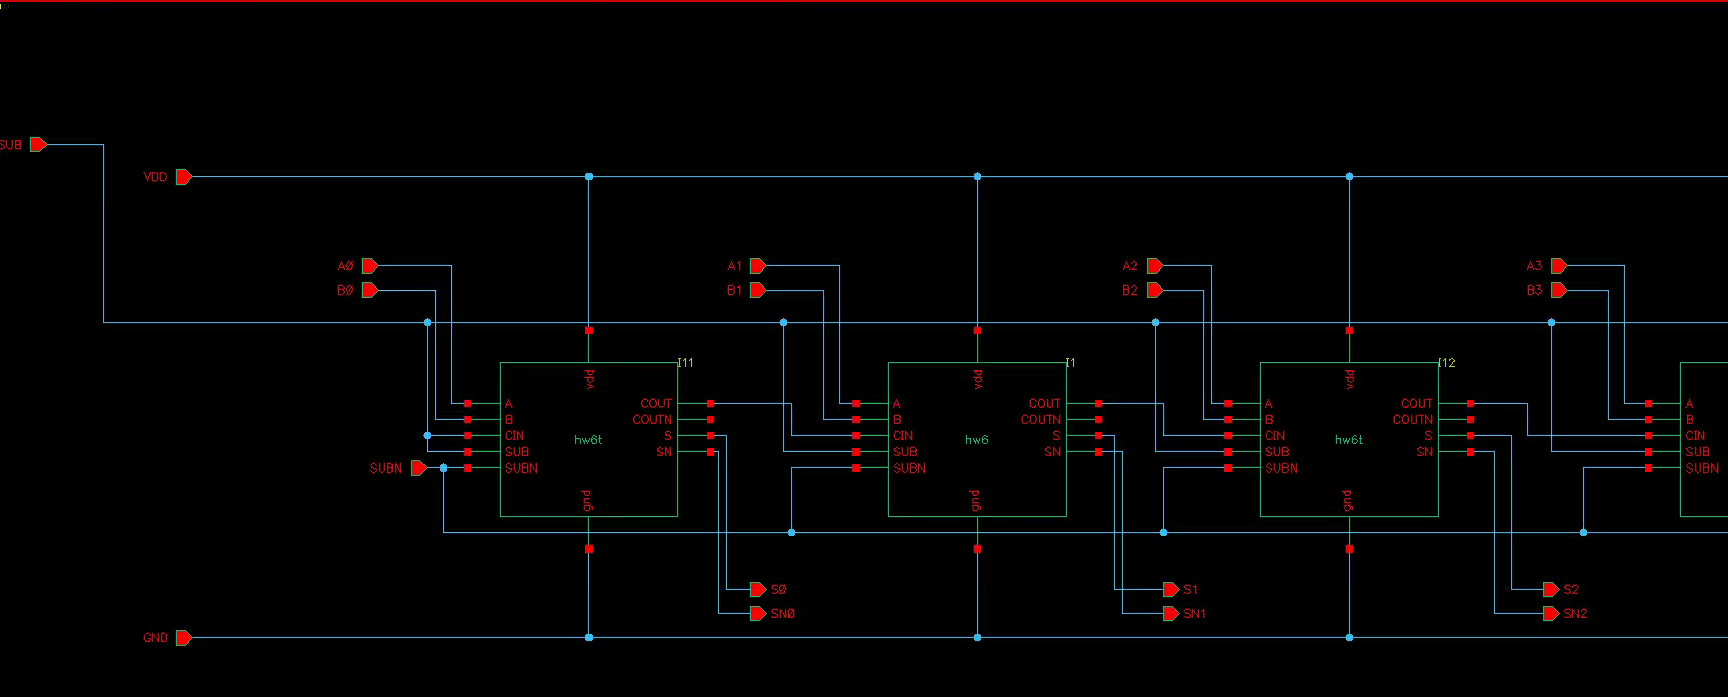Click the SN2 output pin

[x=1551, y=614]
